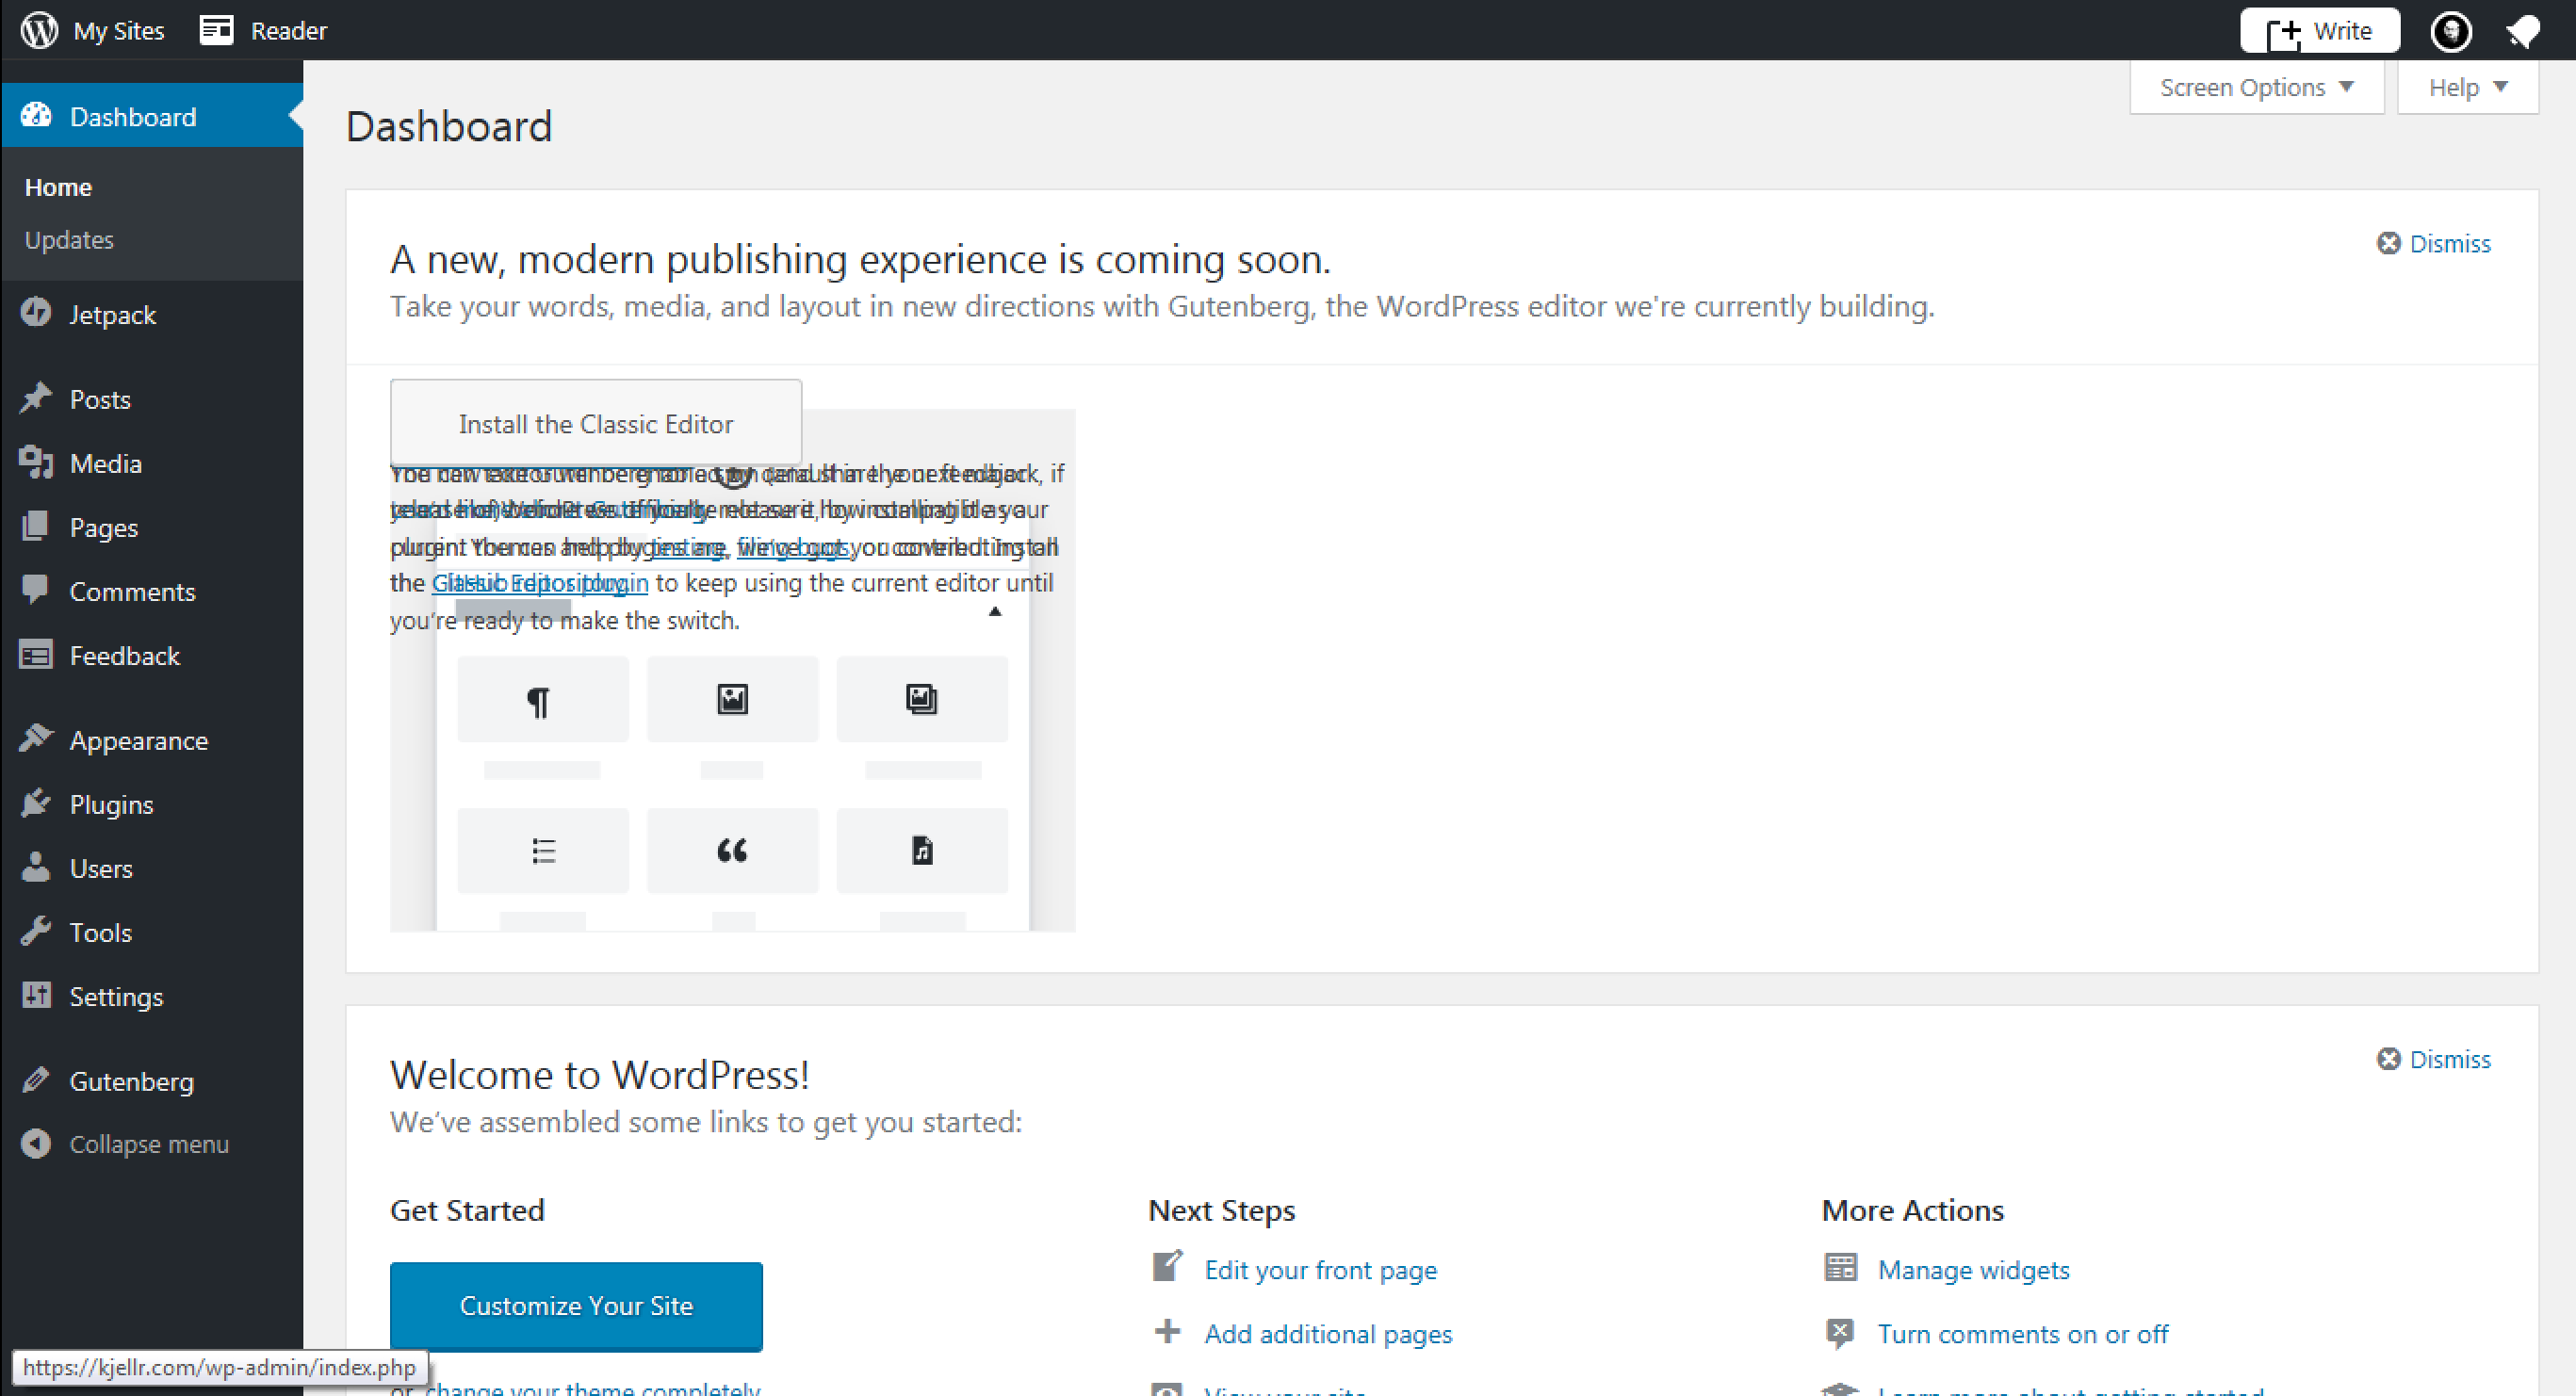Click the list block icon in preview
2576x1396 pixels.
tap(543, 850)
